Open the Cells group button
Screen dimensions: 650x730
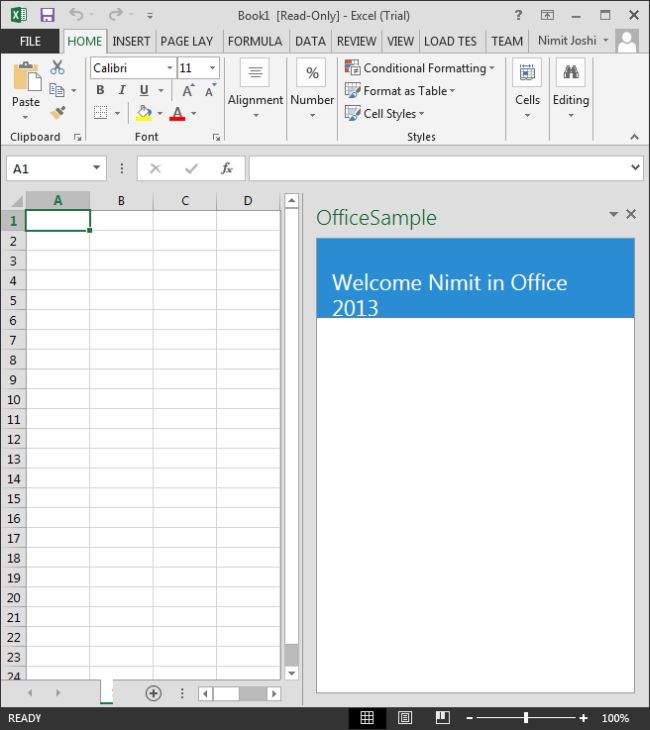527,88
